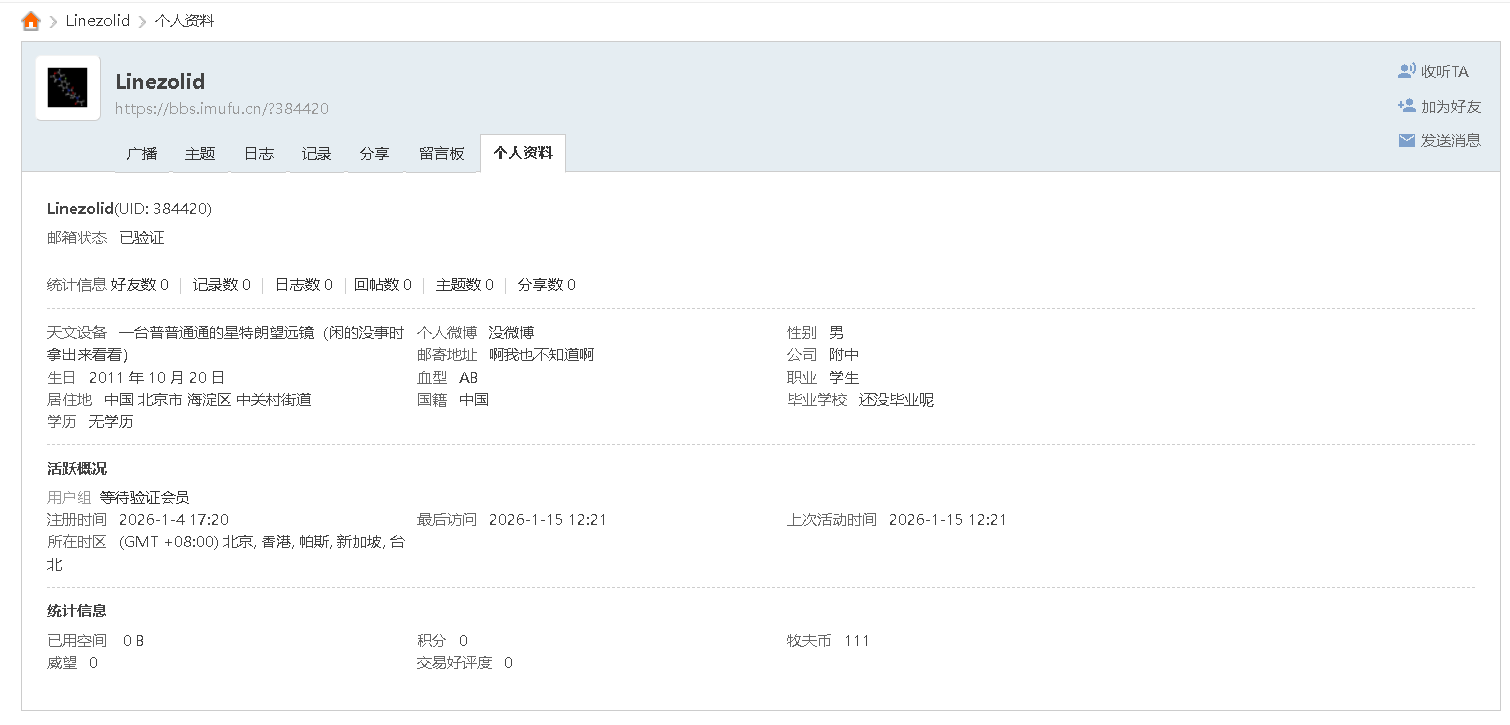
Task: Switch to the 分享 tab
Action: coord(374,153)
